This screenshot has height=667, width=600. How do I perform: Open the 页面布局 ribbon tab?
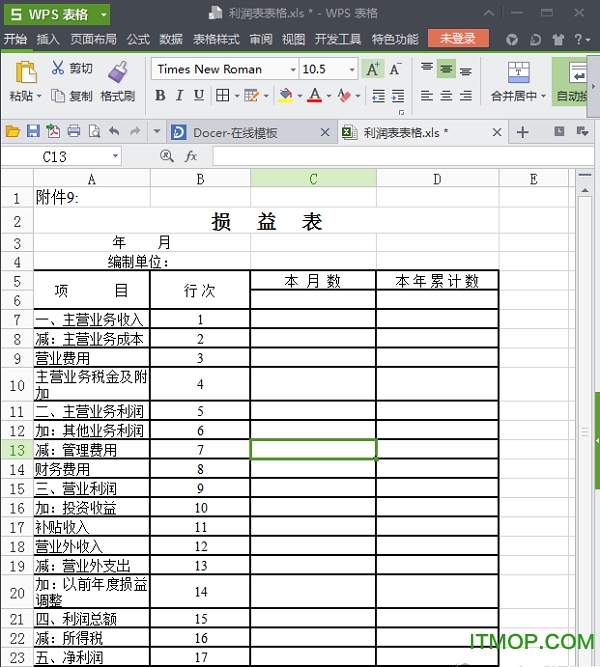tap(93, 40)
